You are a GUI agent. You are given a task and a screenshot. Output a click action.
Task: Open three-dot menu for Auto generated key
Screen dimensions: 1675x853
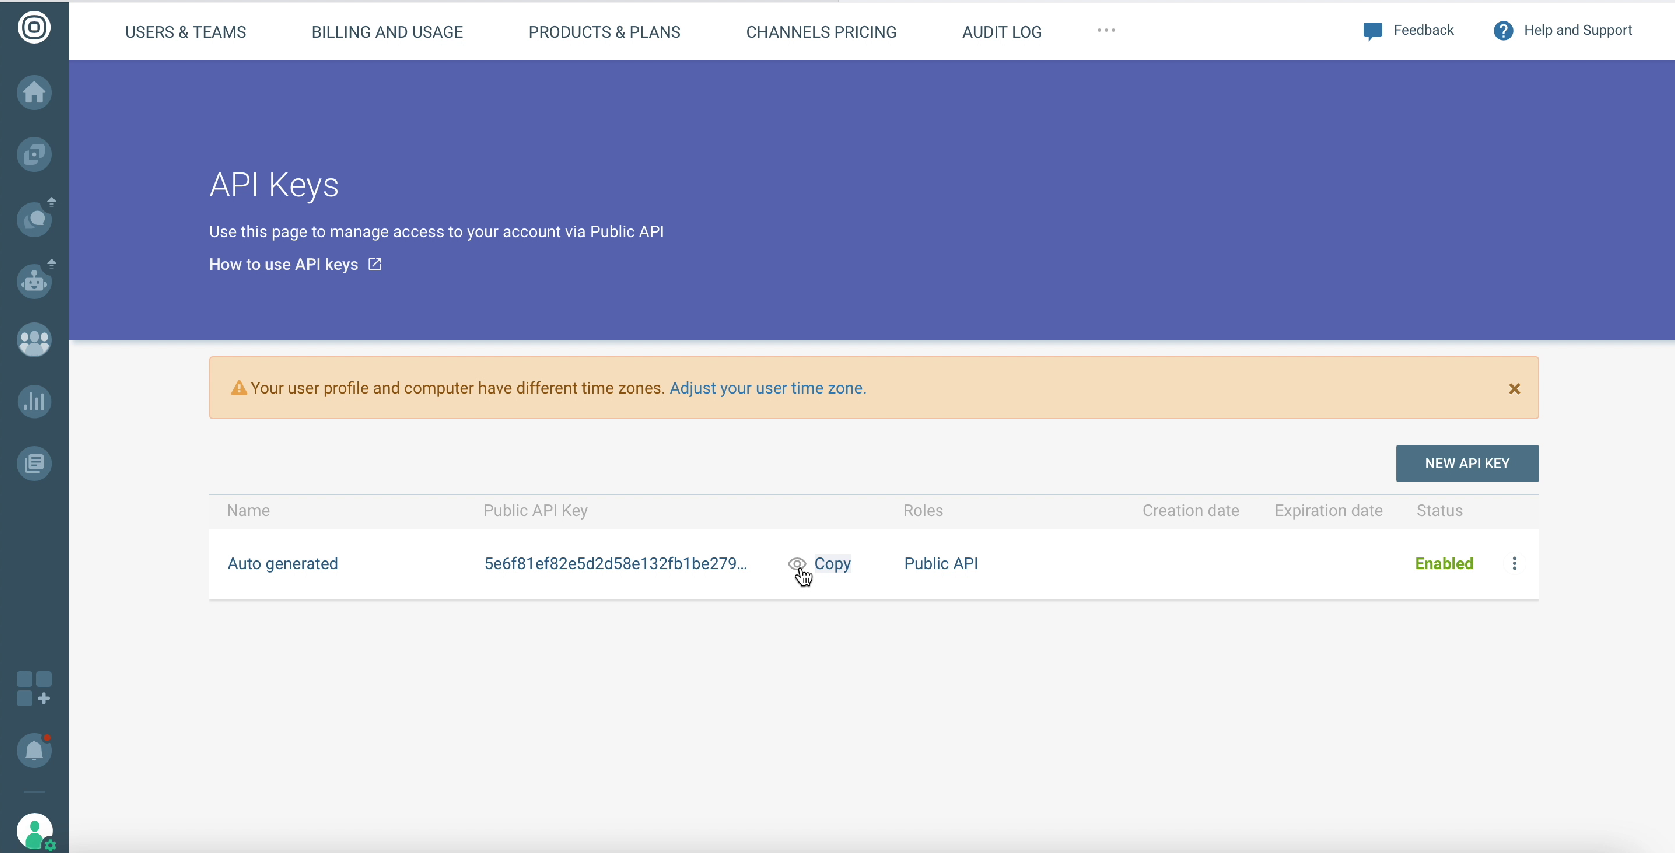tap(1514, 564)
